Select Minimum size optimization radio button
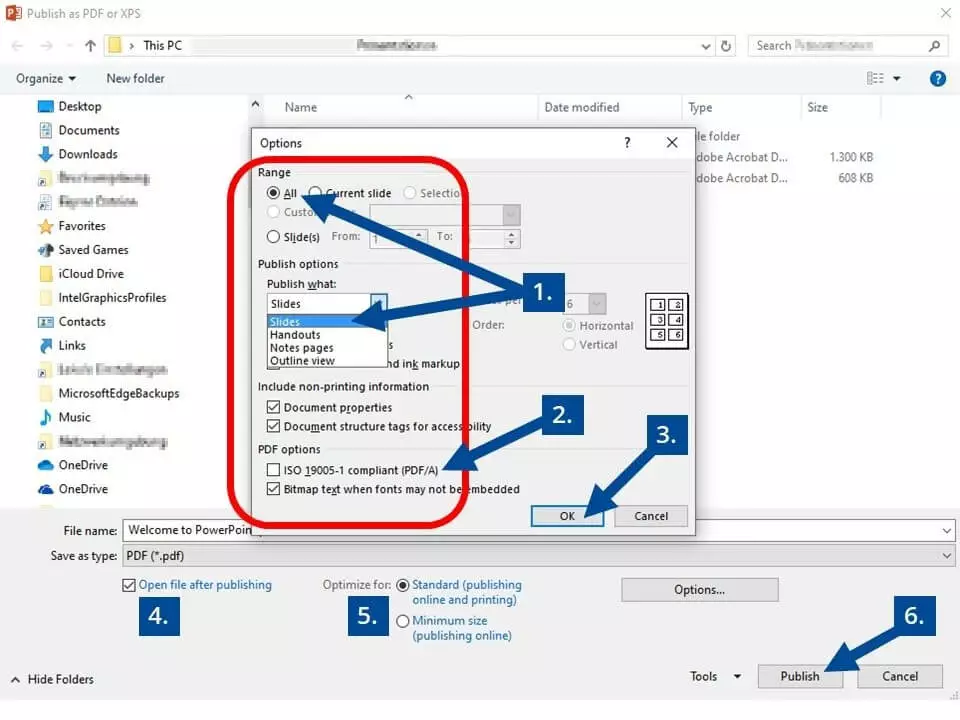960x720 pixels. (x=403, y=621)
